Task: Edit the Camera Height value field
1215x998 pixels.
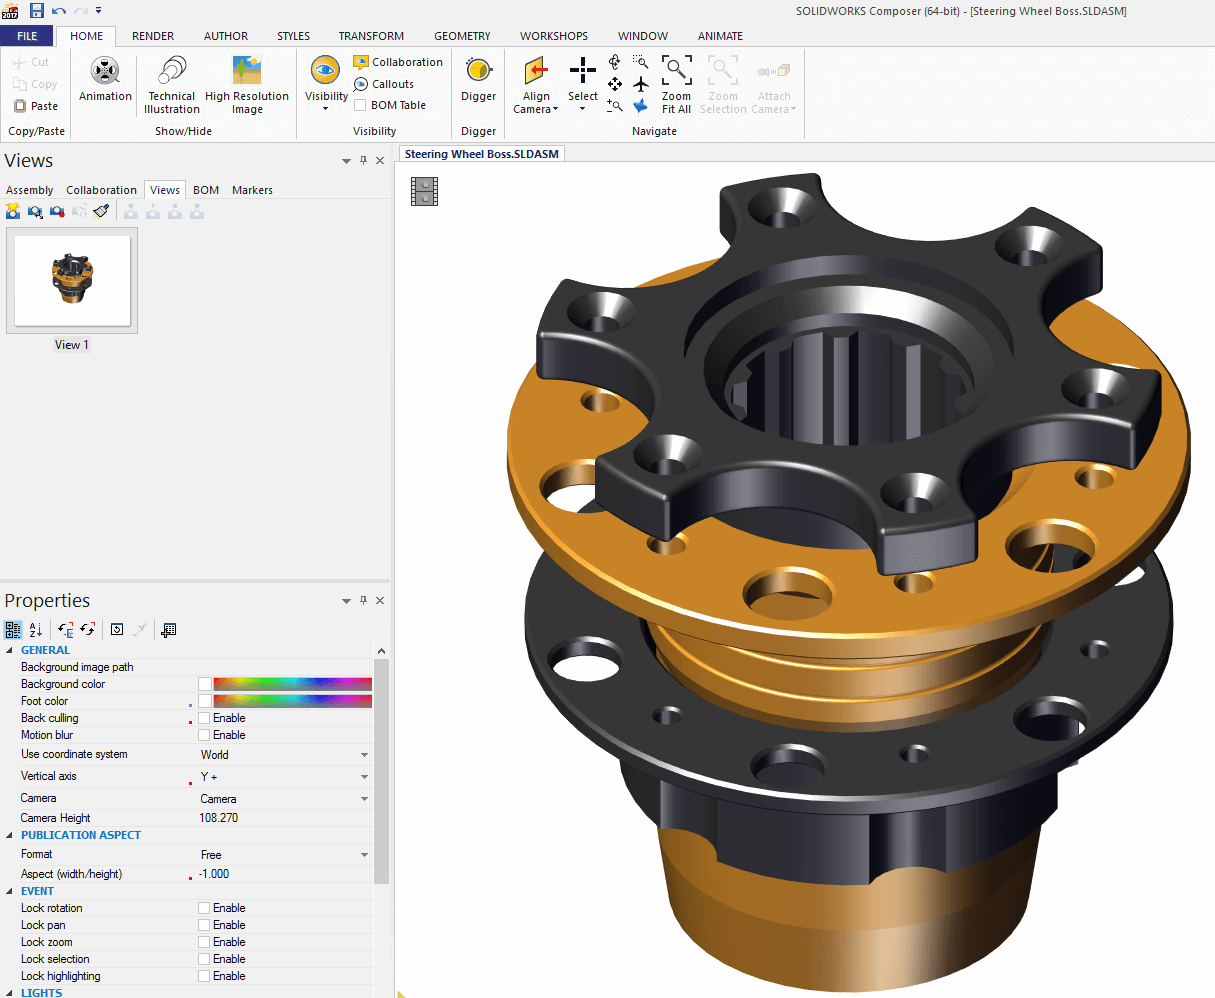Action: pos(284,818)
